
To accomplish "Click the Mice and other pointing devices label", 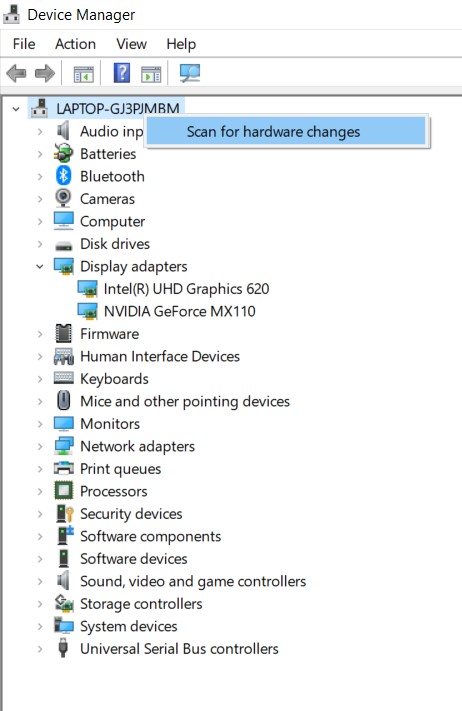I will point(185,402).
